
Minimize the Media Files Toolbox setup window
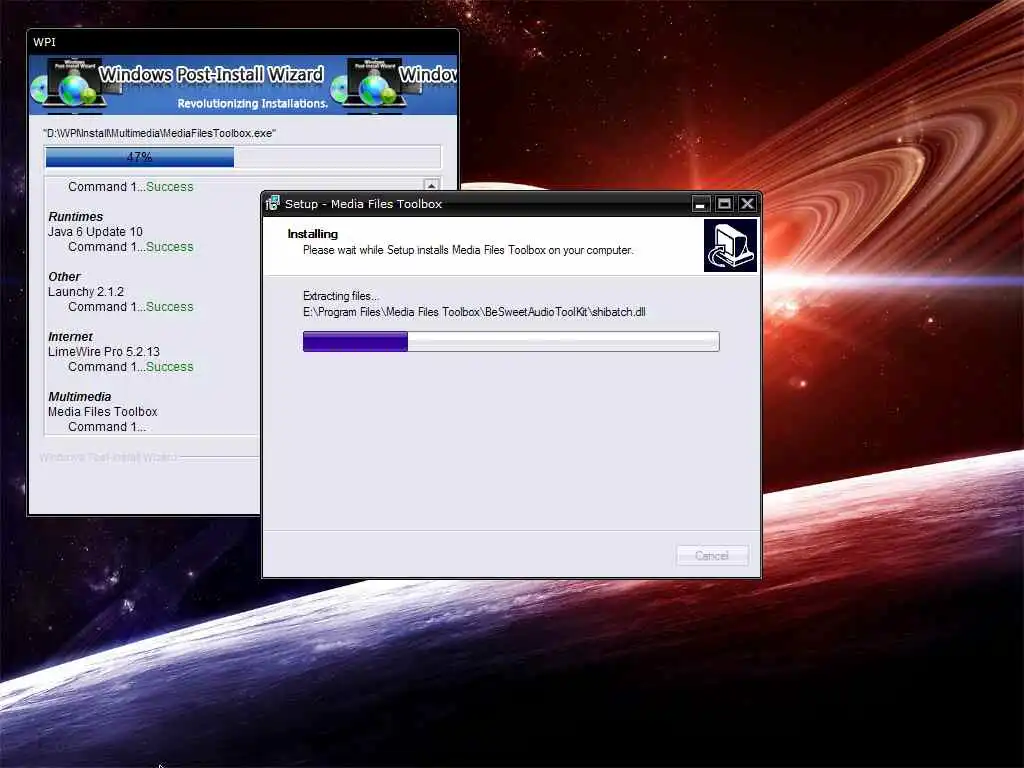701,204
